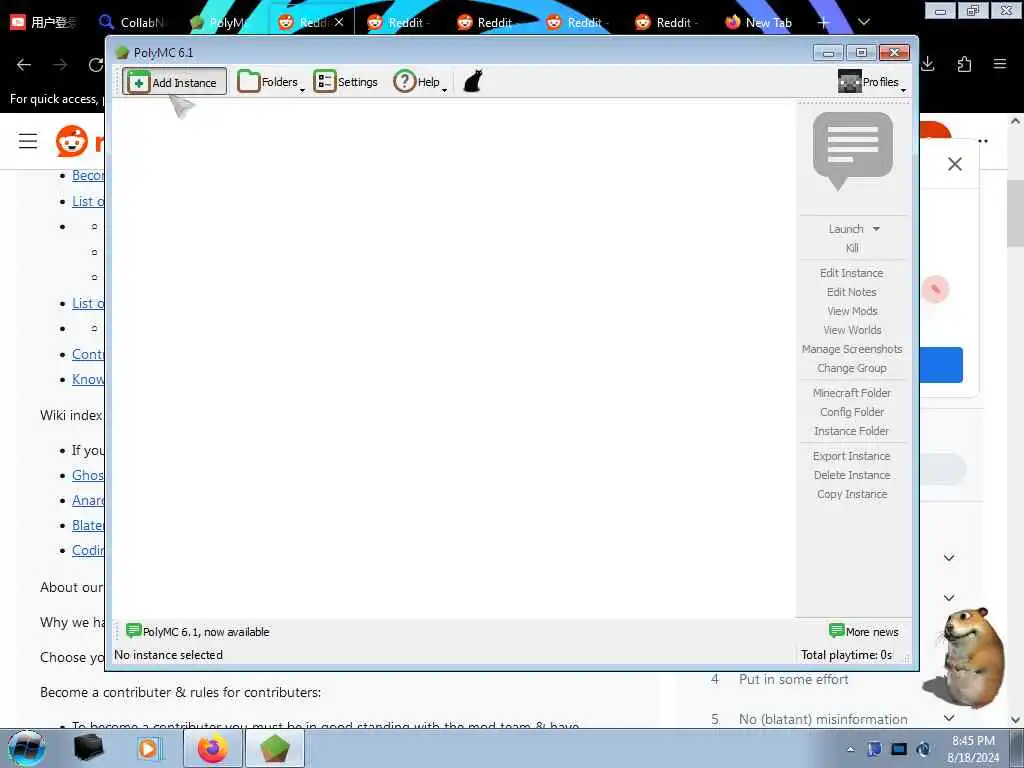This screenshot has width=1024, height=768.
Task: Switch to the PolyMC browser tab
Action: [x=221, y=22]
